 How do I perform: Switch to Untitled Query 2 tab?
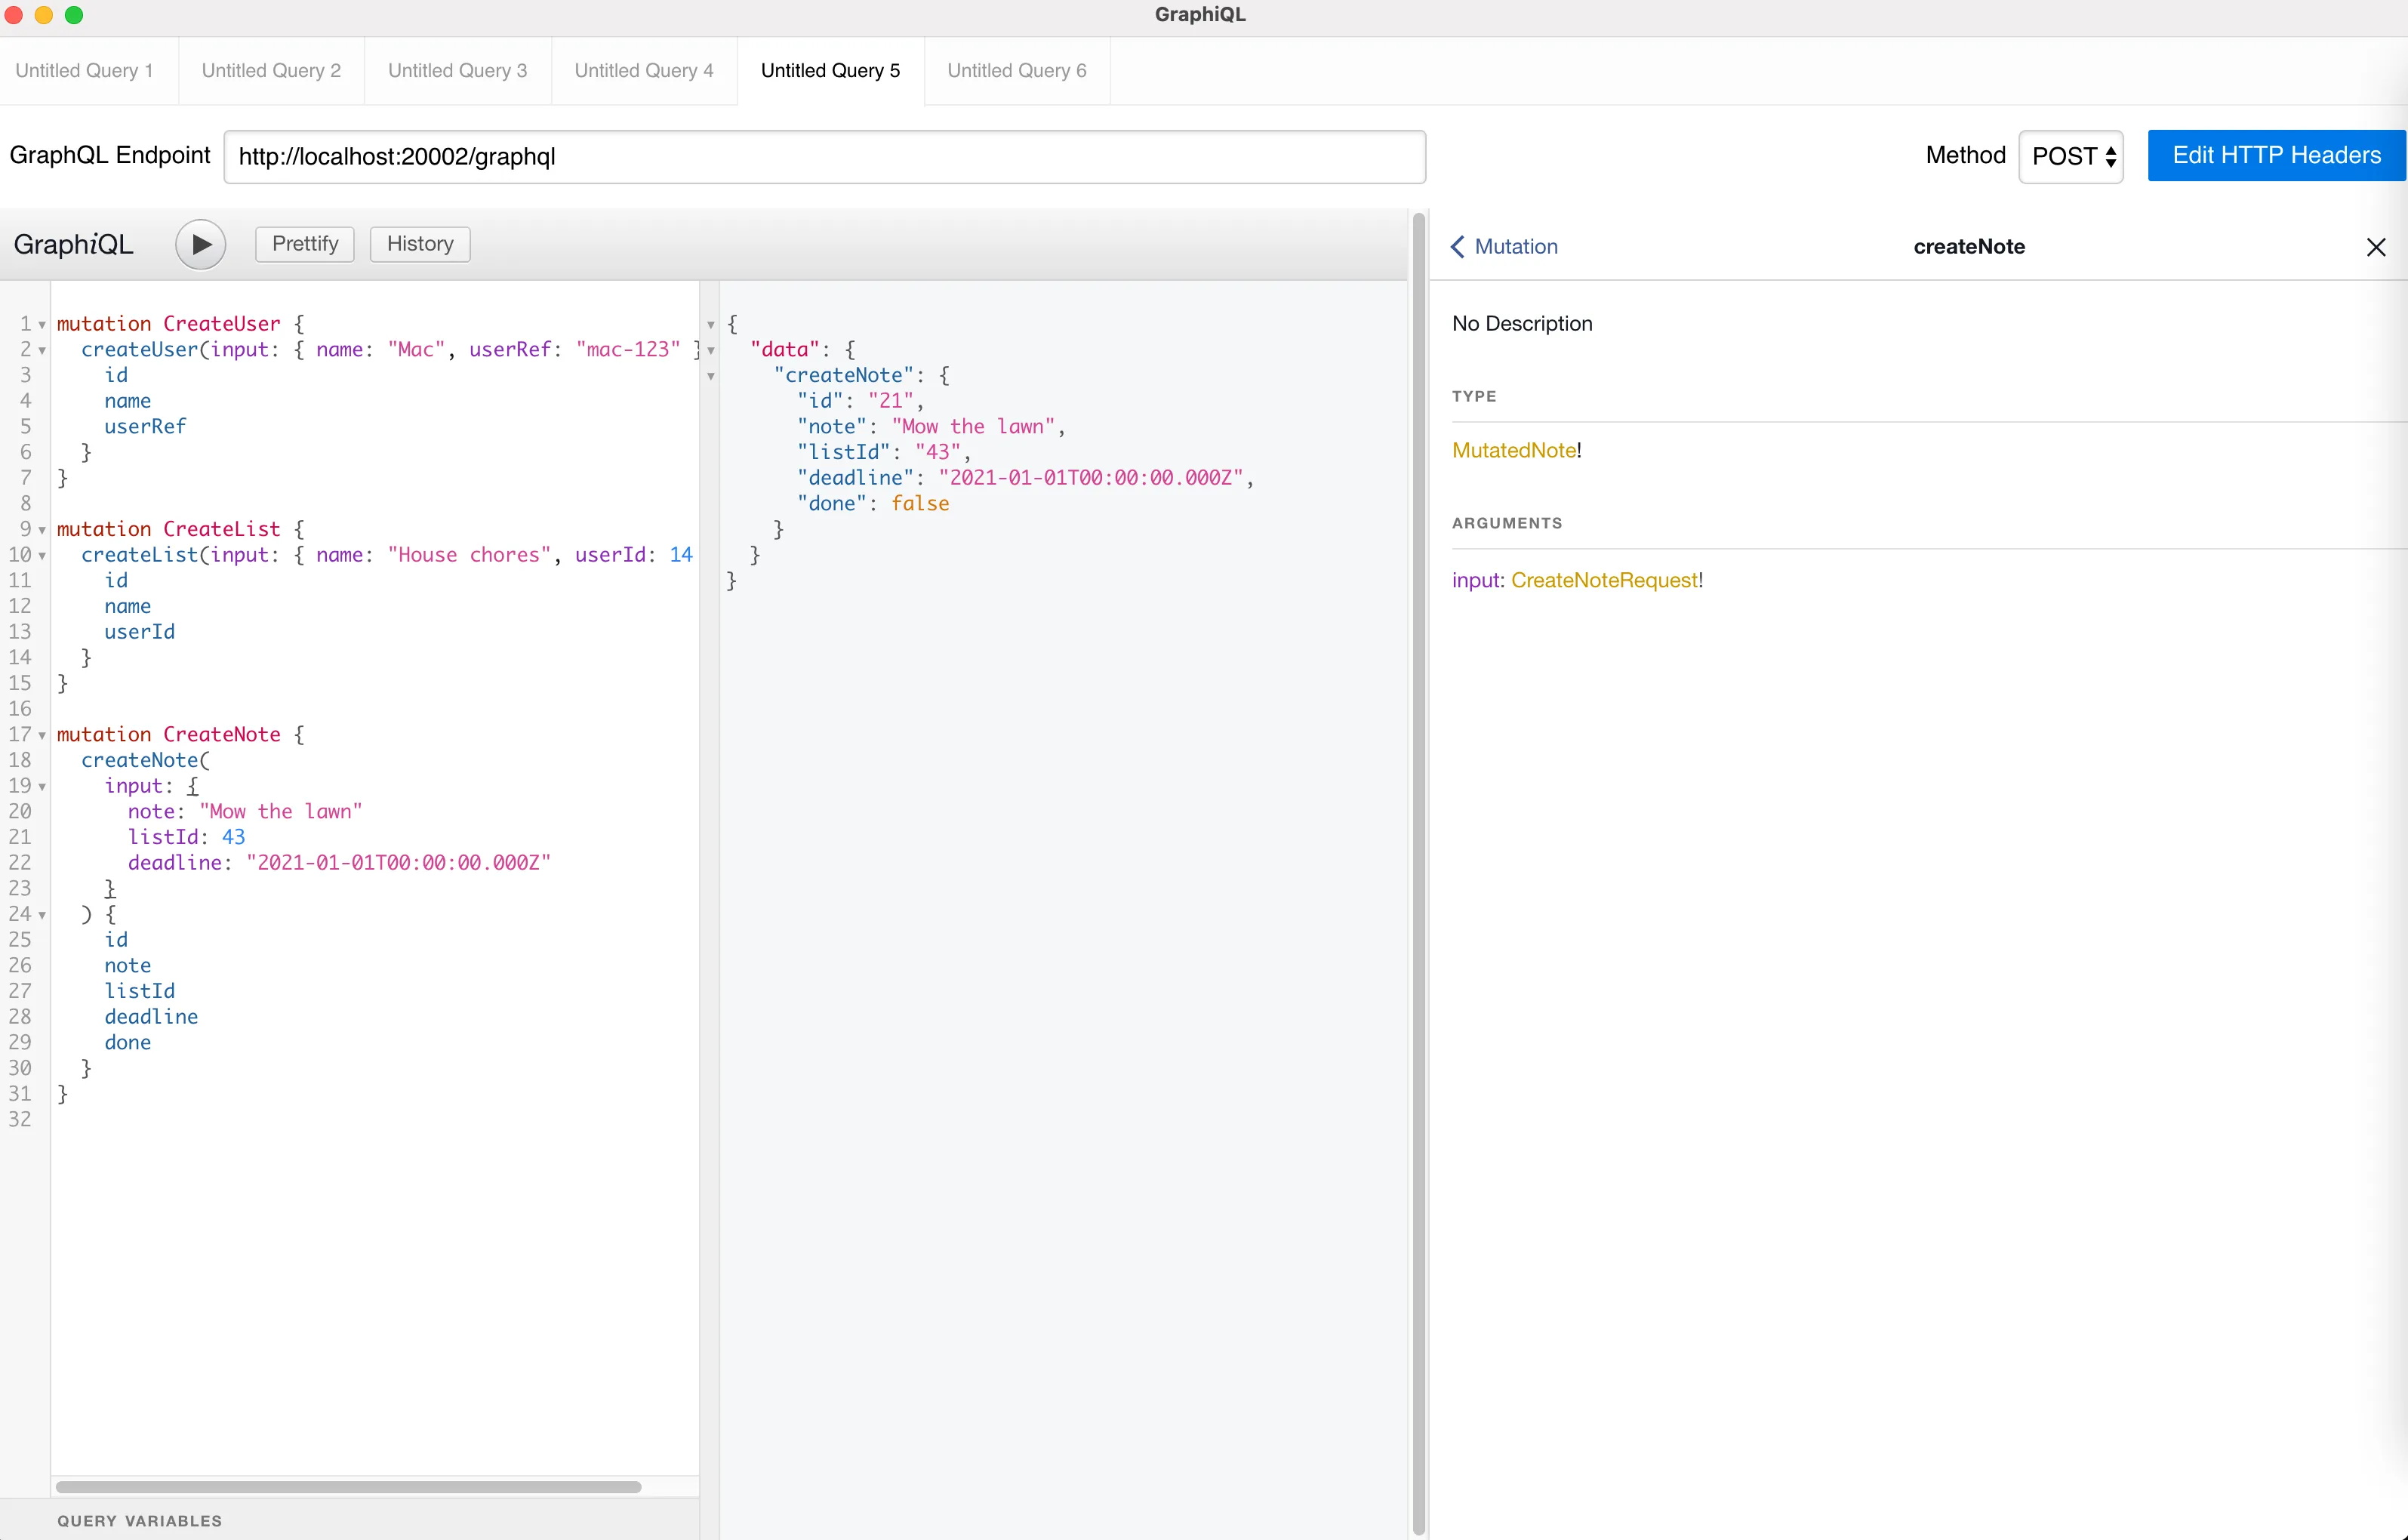(271, 71)
